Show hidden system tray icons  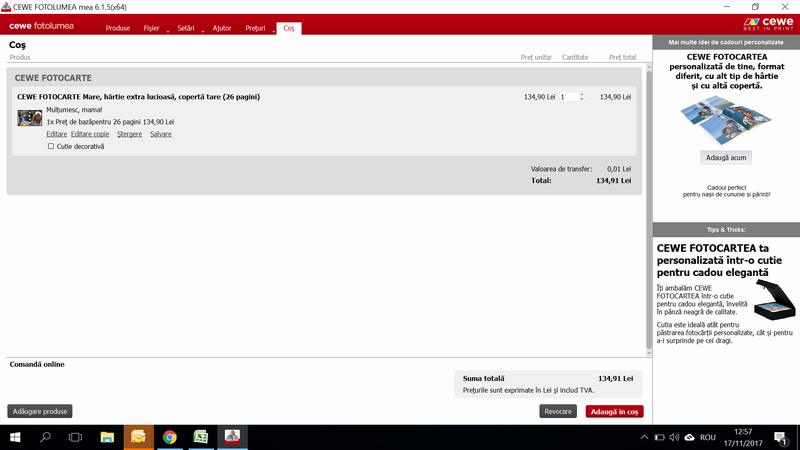644,437
